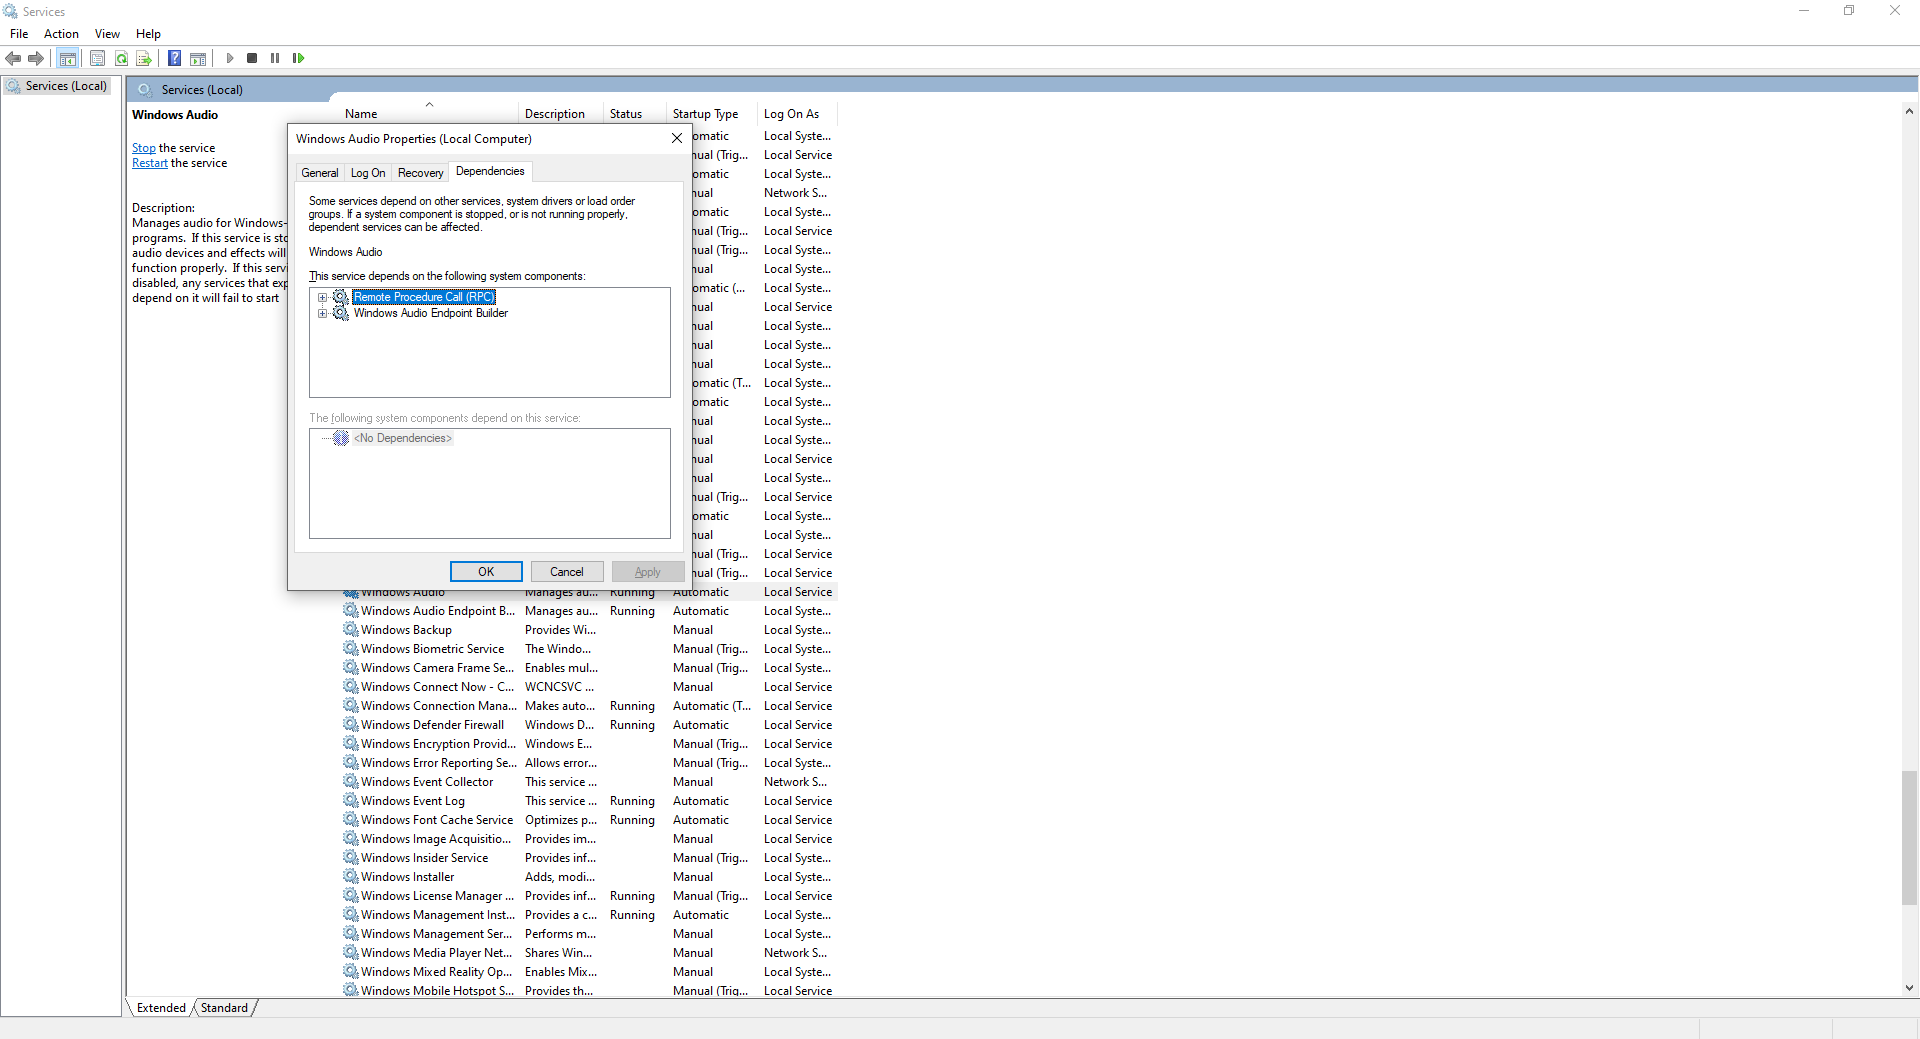
Task: Toggle the Show/Hide Console Tree icon
Action: pos(68,58)
